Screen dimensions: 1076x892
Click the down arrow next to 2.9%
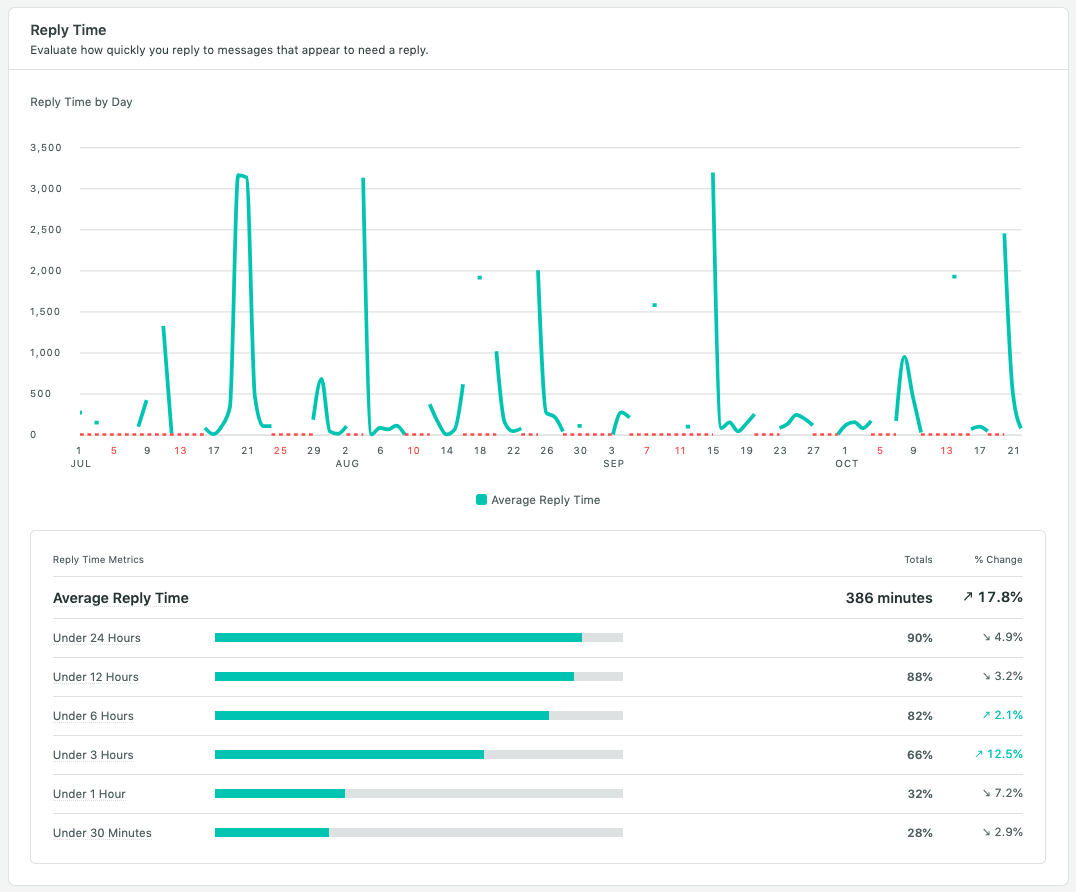point(987,833)
